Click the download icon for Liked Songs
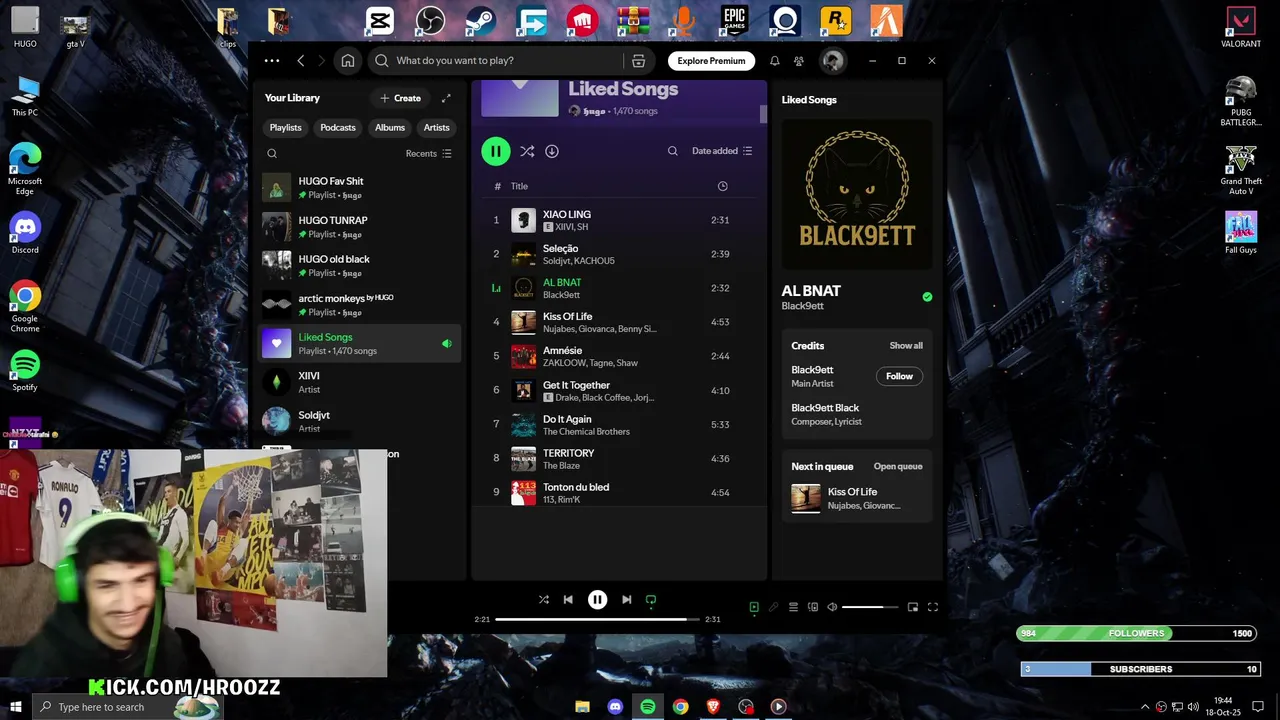The height and width of the screenshot is (720, 1280). 552,151
